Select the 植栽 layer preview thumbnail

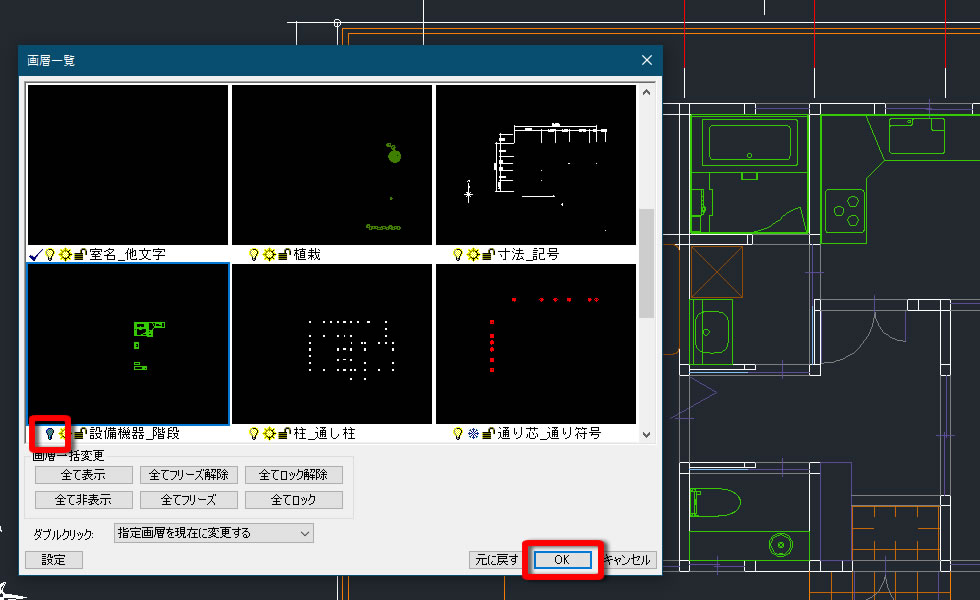coord(332,165)
